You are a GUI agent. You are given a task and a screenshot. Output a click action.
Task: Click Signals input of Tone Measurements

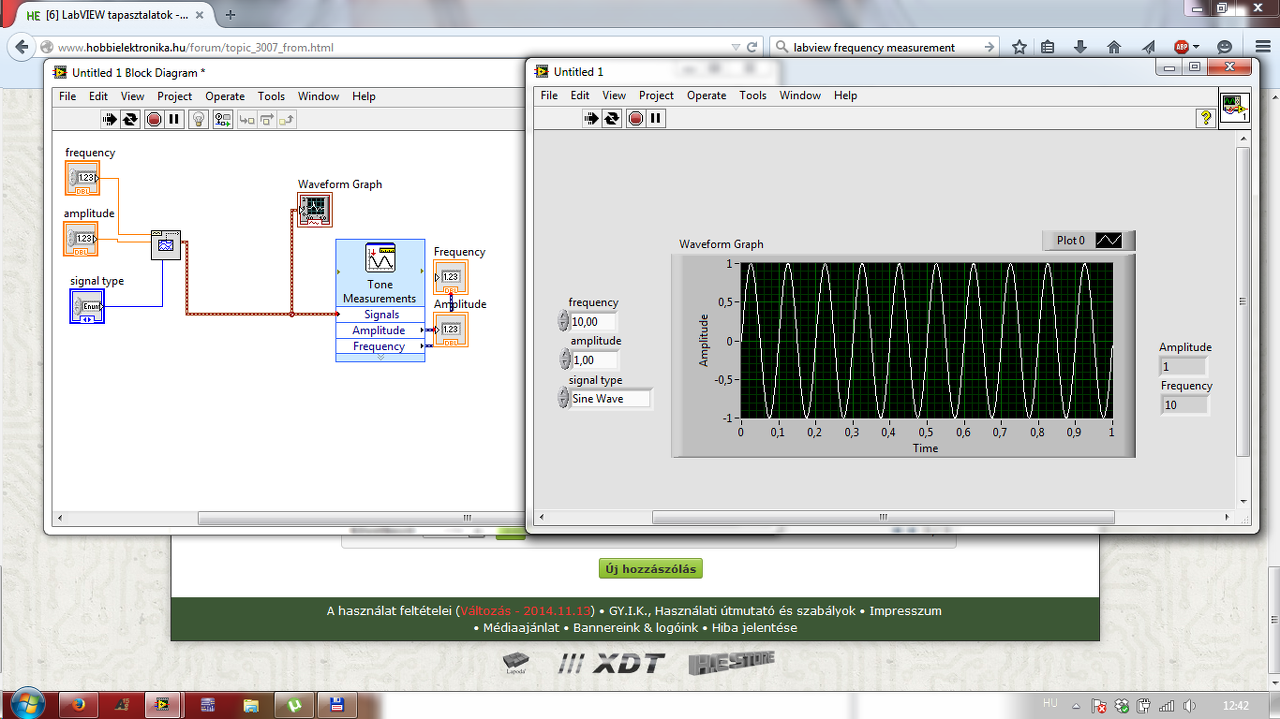tap(381, 314)
